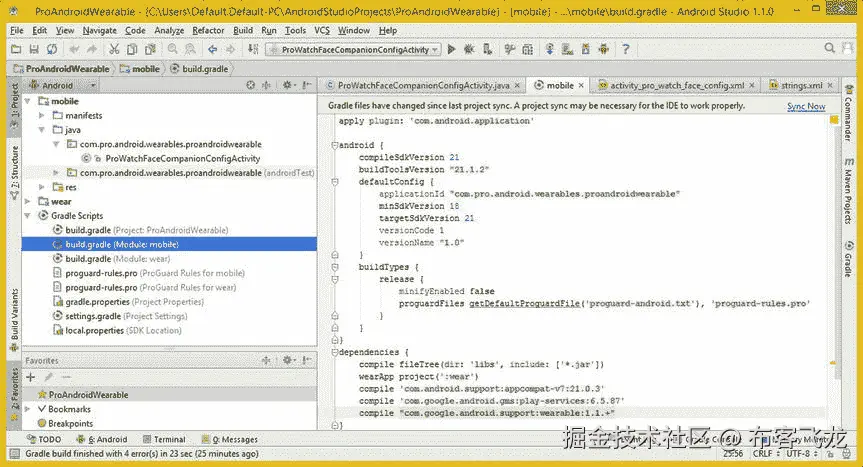Click the Paste toolbar icon
Image resolution: width=863 pixels, height=467 pixels.
(150, 50)
